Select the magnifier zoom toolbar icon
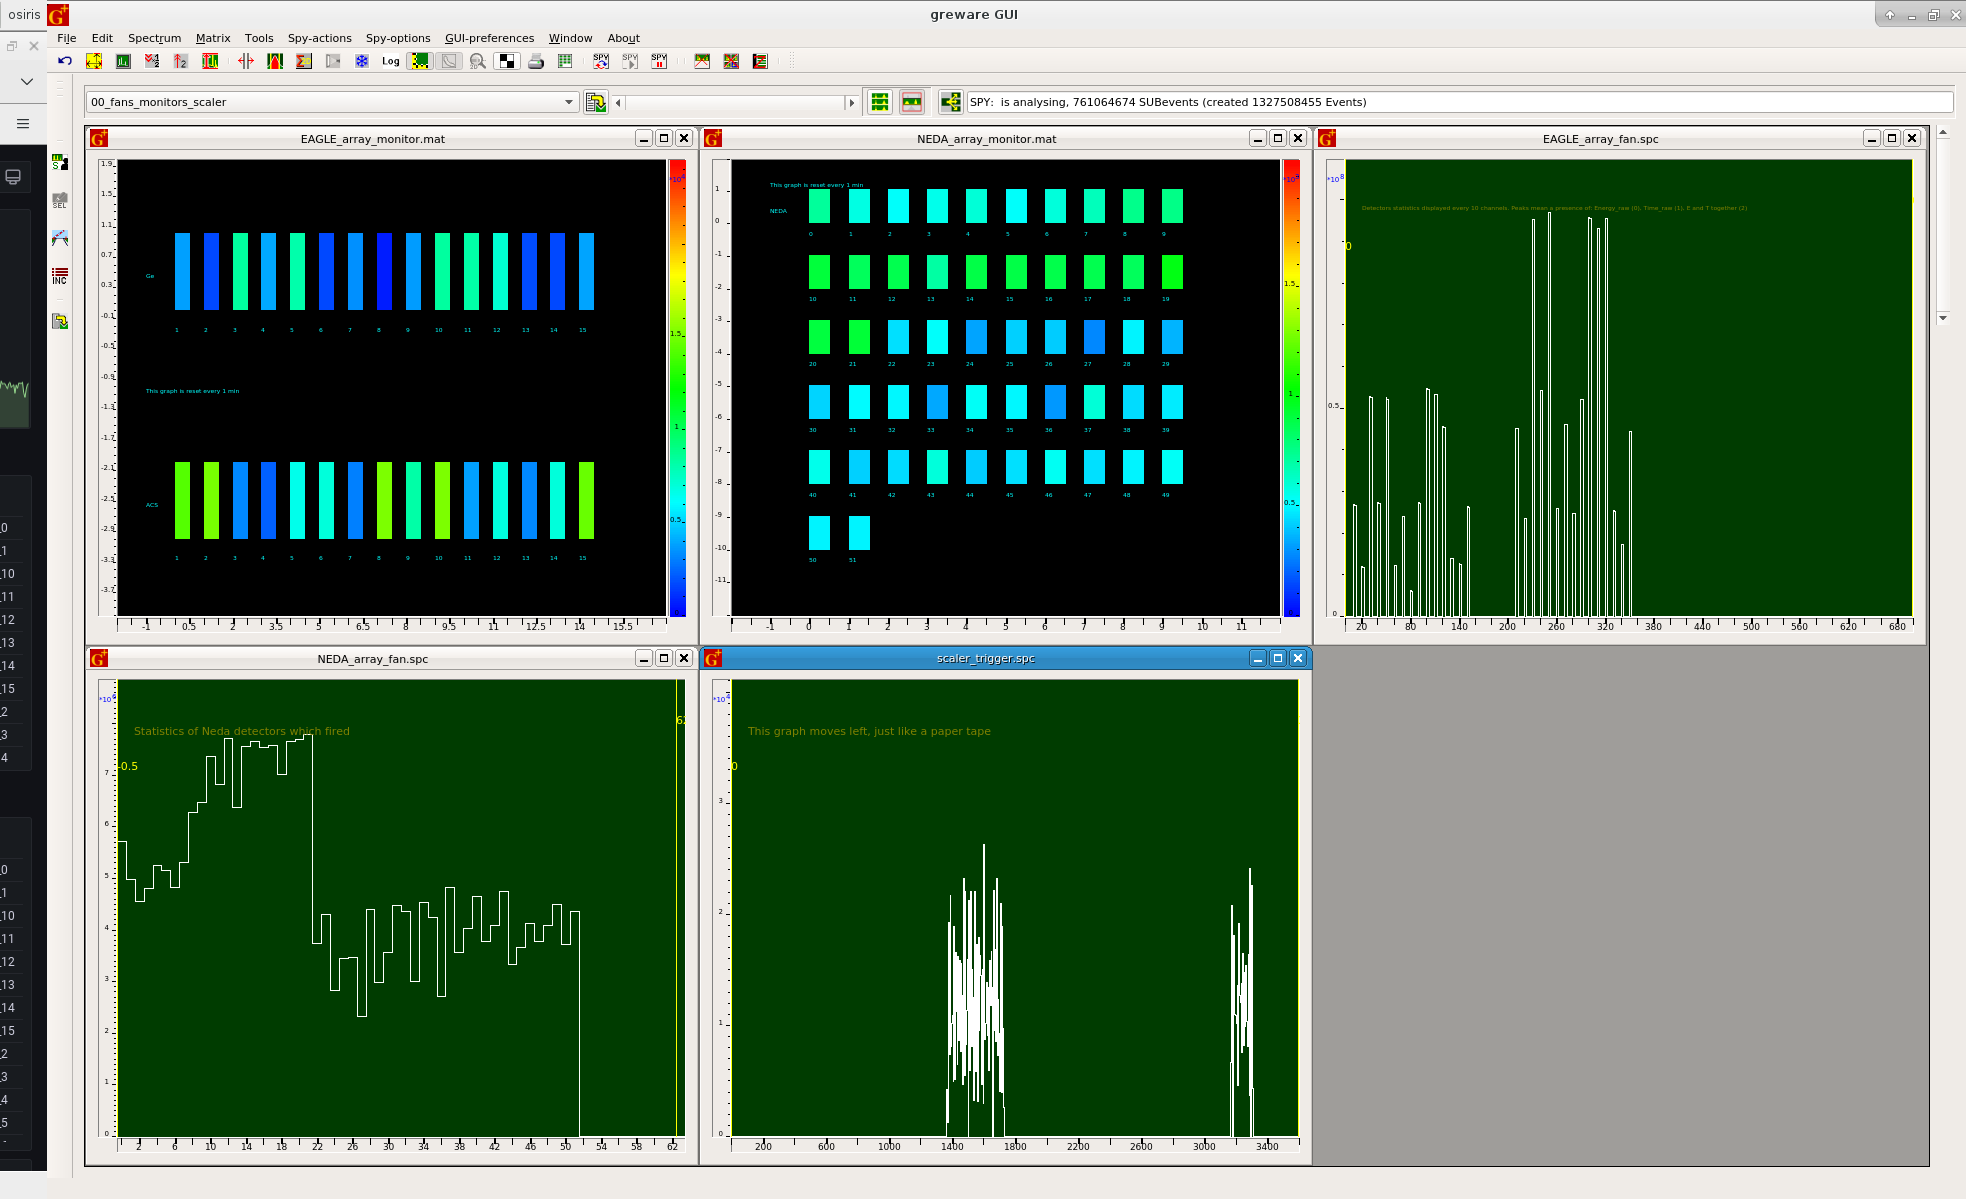The image size is (1966, 1199). pyautogui.click(x=477, y=61)
